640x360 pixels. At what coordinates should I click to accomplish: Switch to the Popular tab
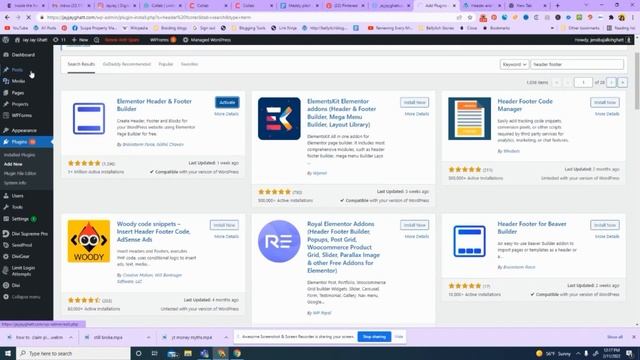tap(166, 64)
